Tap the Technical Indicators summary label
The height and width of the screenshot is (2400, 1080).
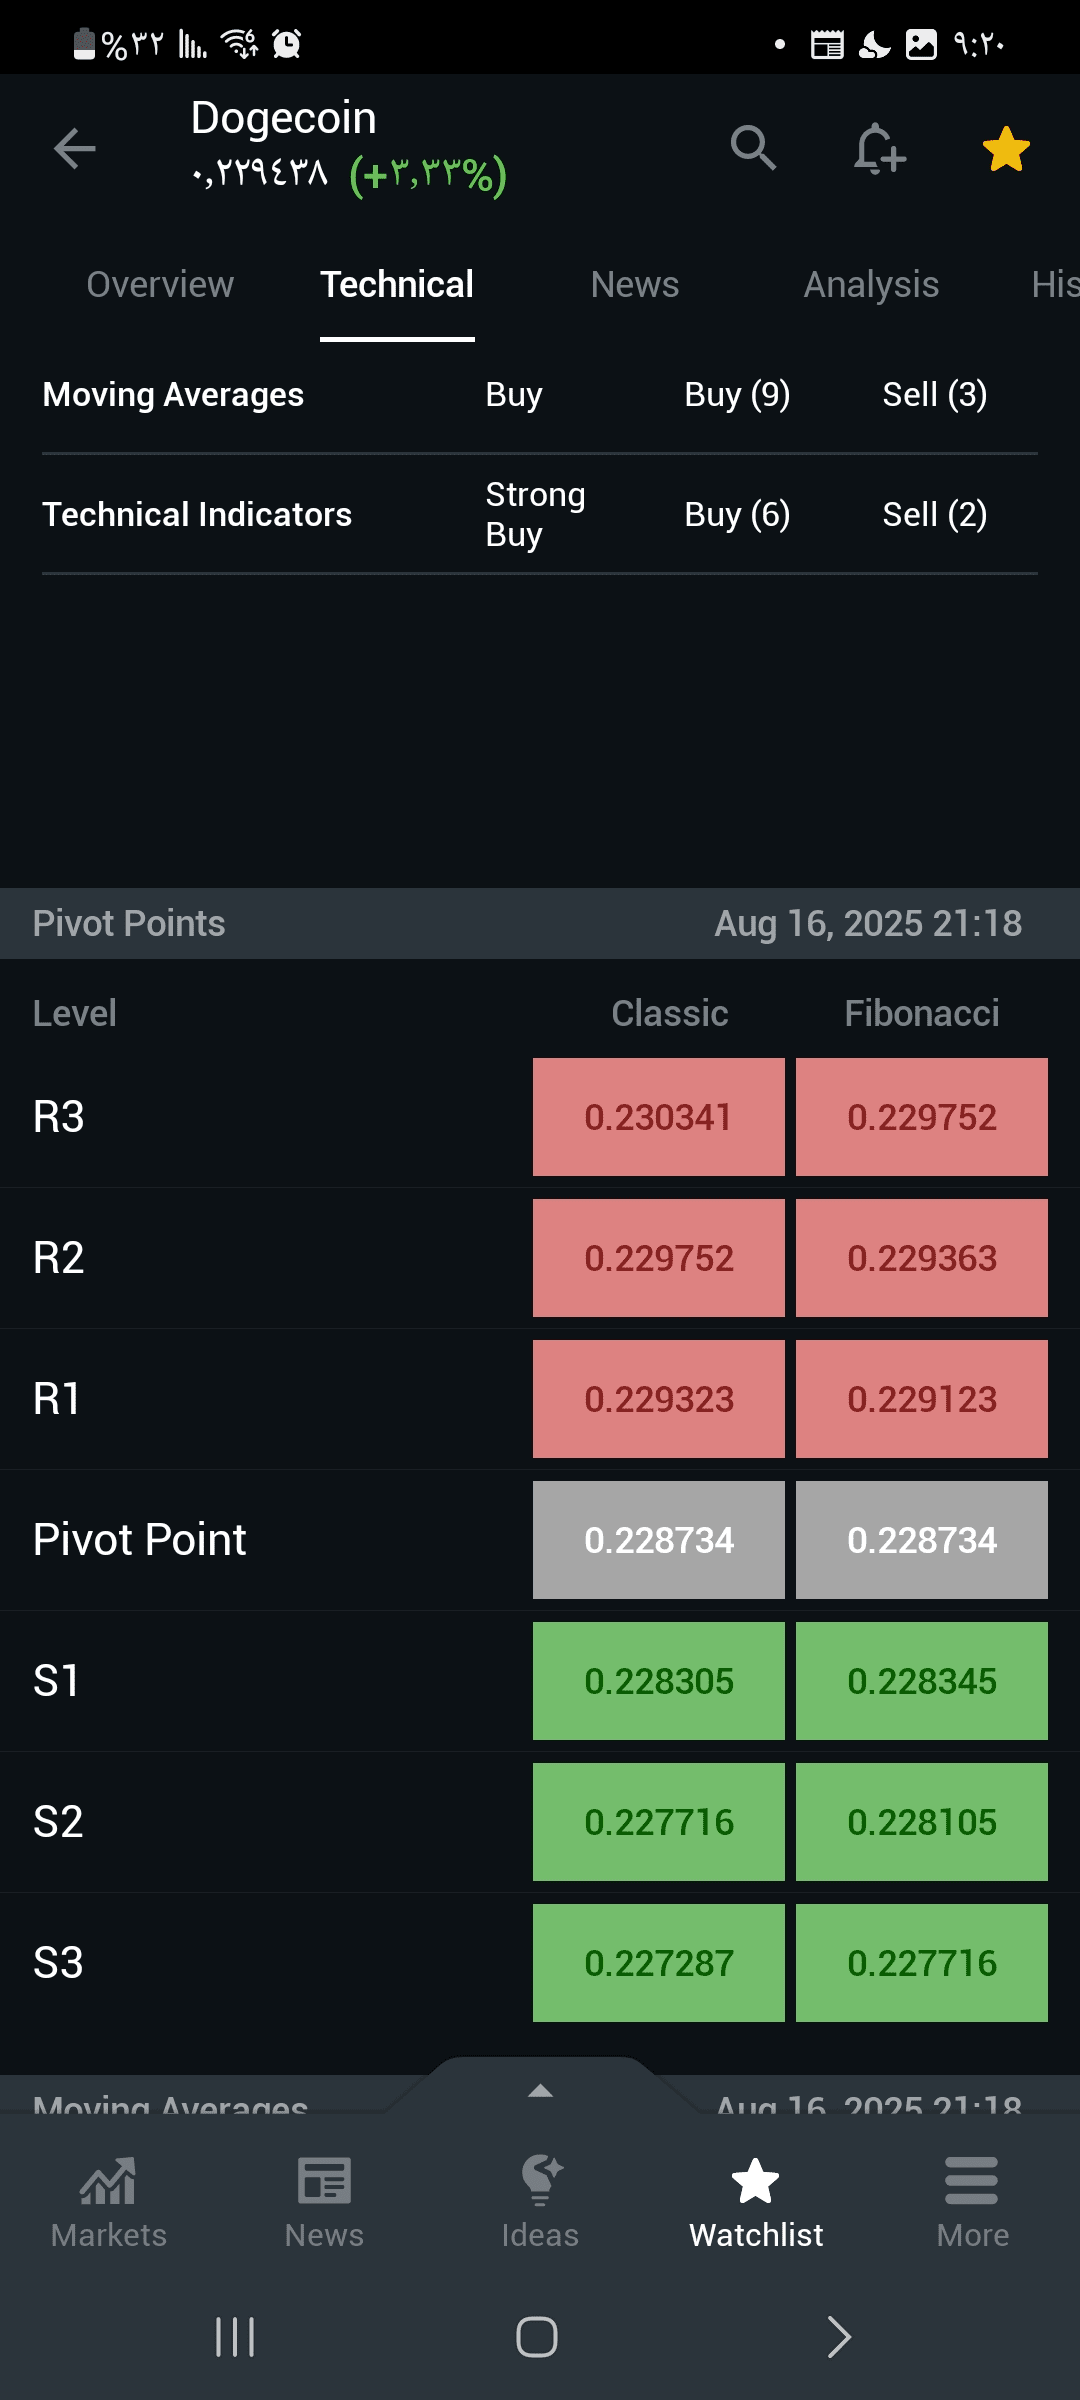tap(197, 515)
